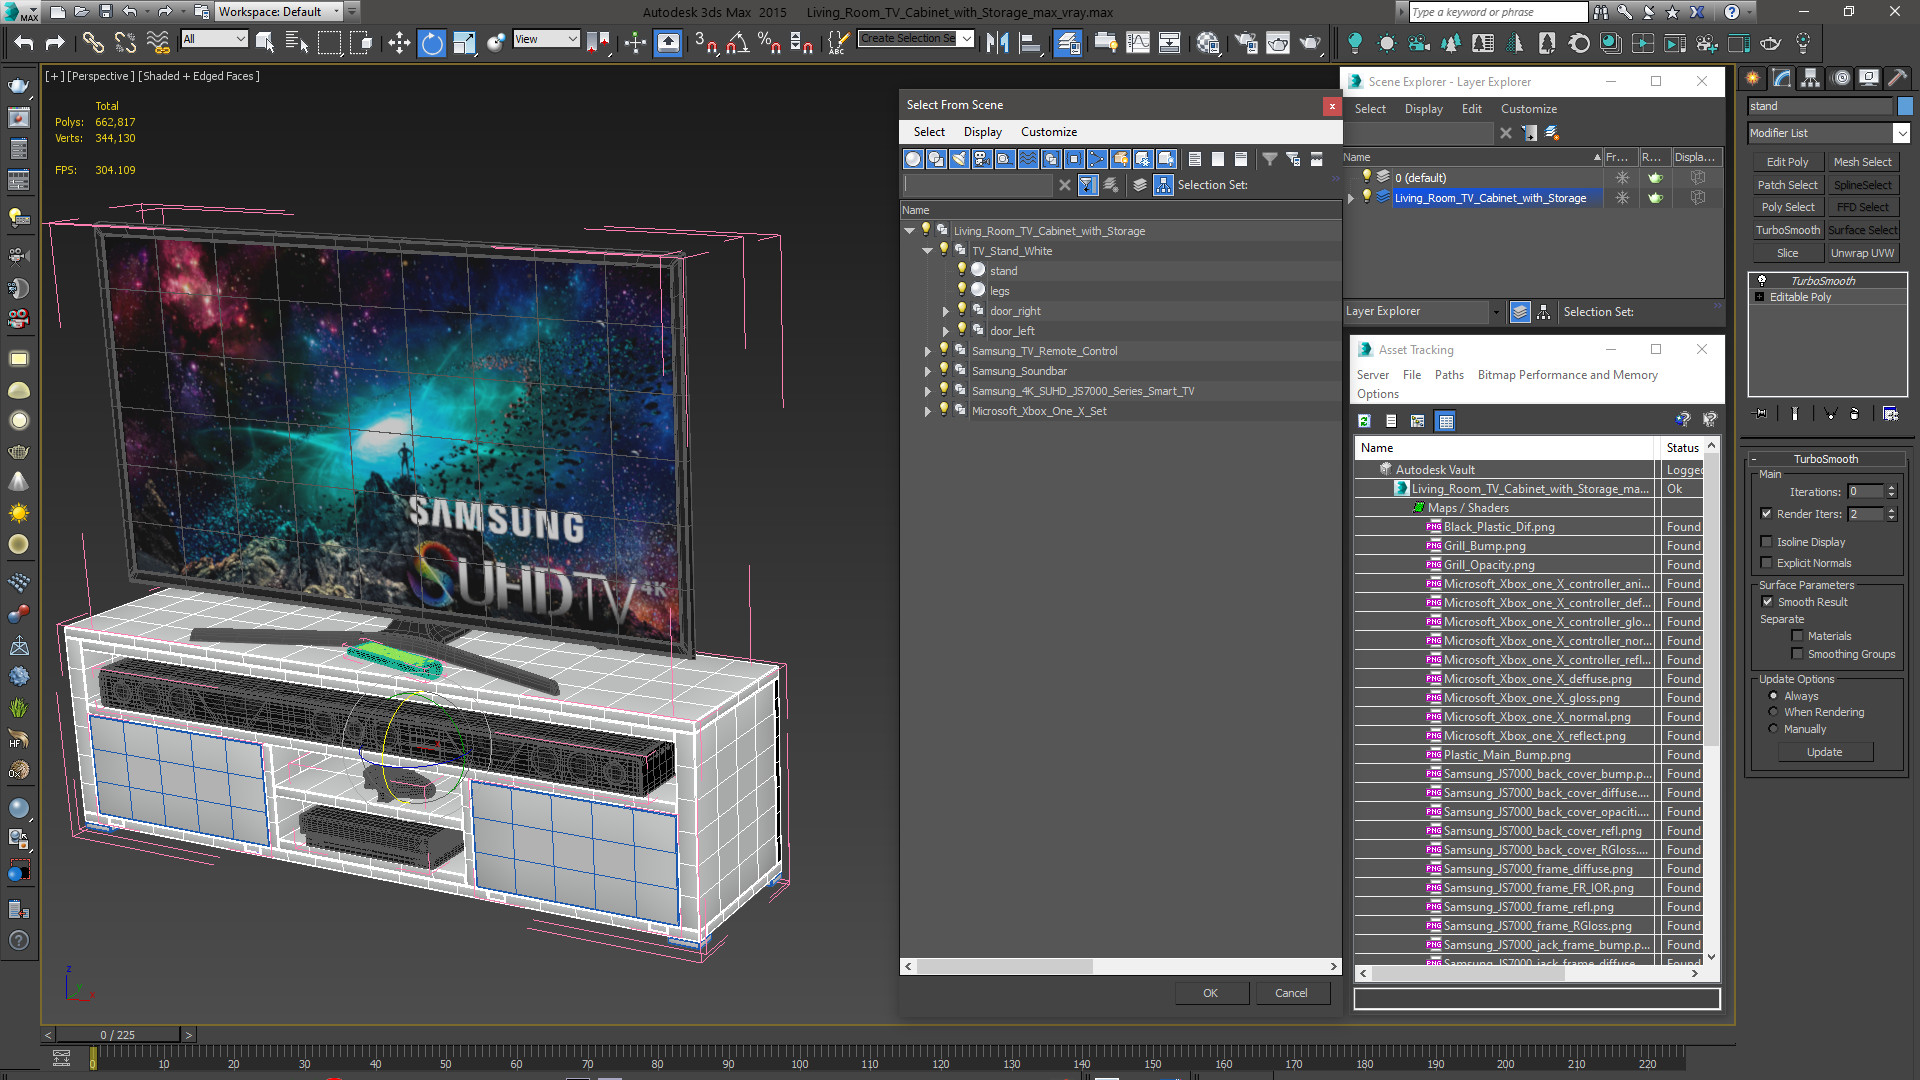Click the object color swatch beside name
The width and height of the screenshot is (1920, 1080).
point(1905,106)
